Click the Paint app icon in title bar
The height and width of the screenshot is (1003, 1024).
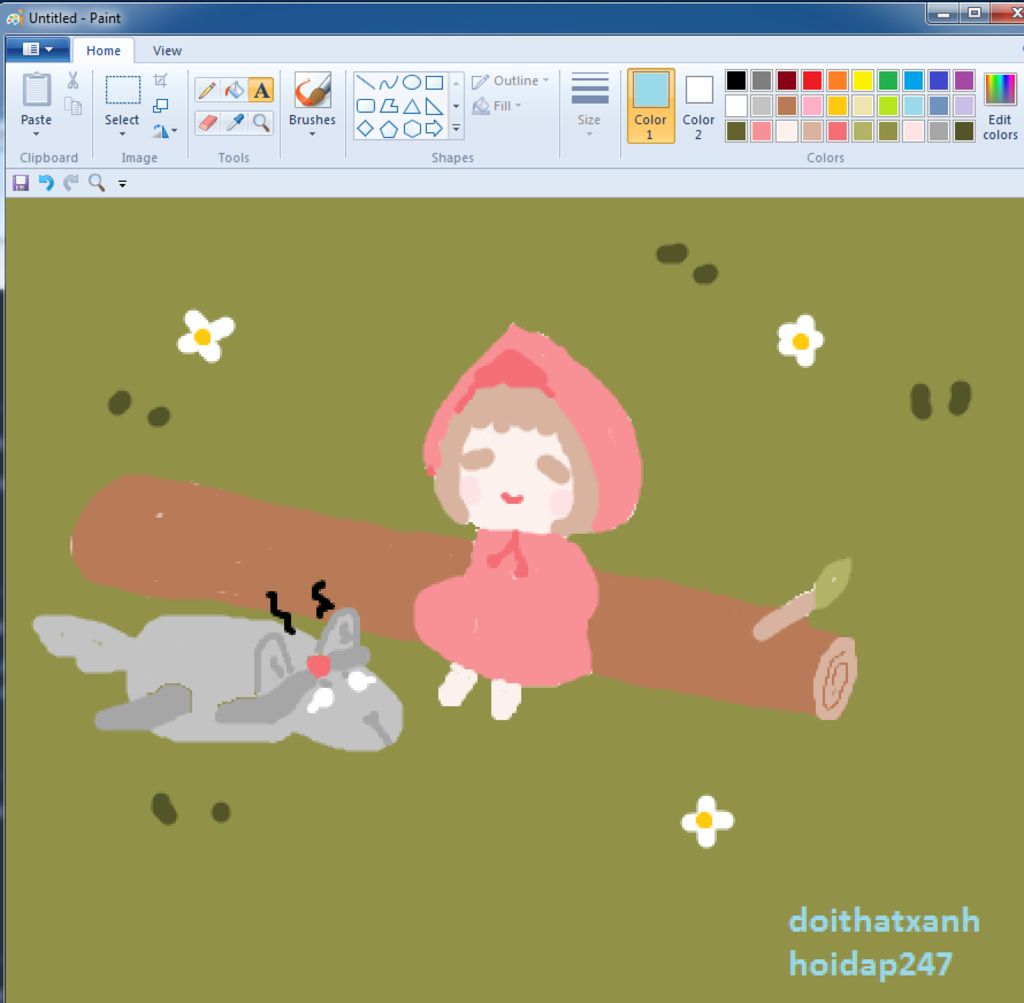point(14,18)
